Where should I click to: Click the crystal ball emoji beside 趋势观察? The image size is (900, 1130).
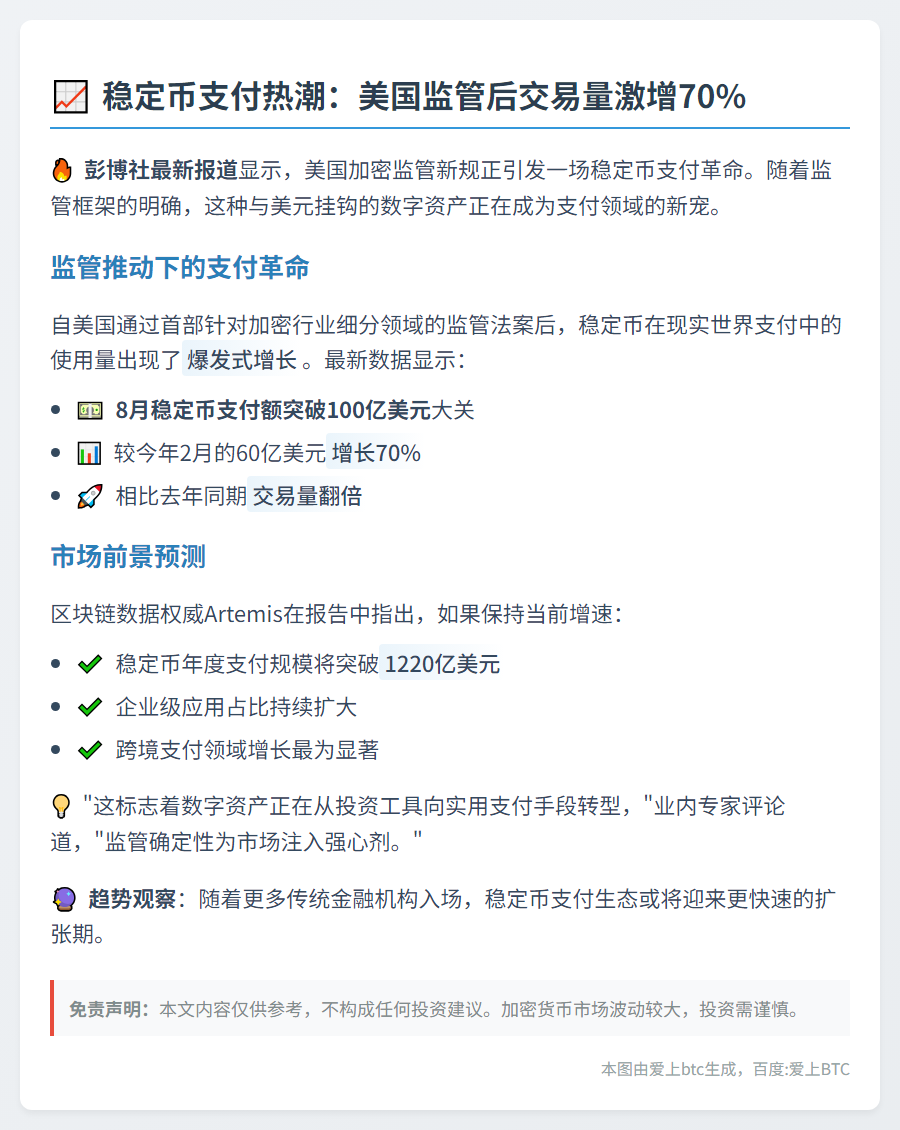(63, 900)
